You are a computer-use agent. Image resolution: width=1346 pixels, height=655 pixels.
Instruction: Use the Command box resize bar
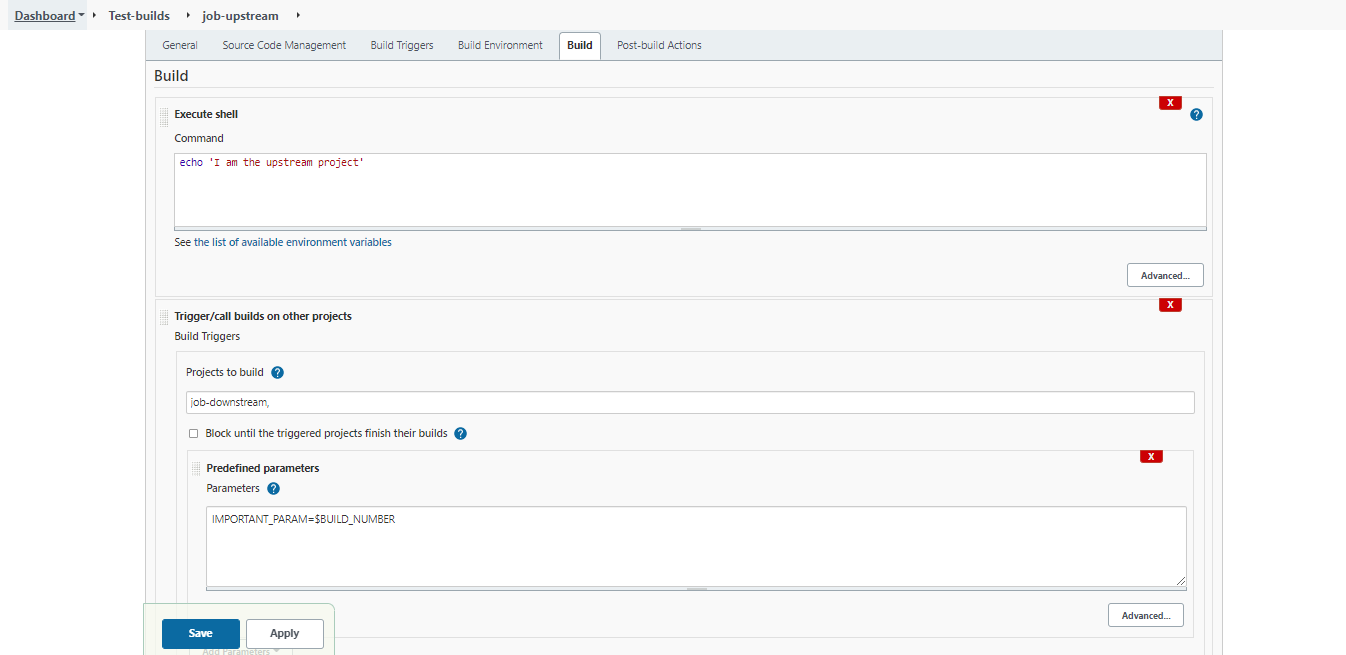690,229
